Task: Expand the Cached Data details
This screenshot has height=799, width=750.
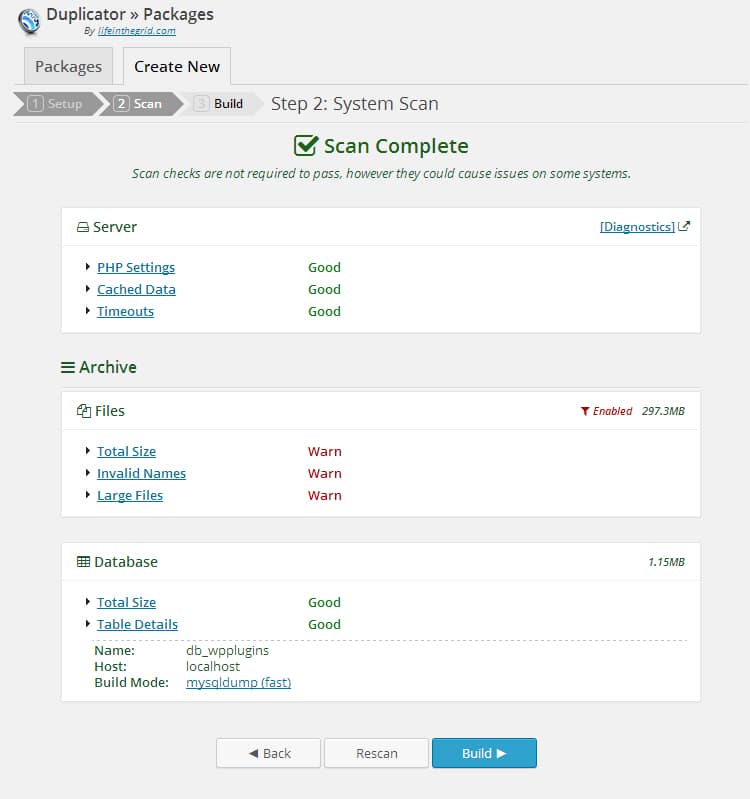Action: (x=136, y=289)
